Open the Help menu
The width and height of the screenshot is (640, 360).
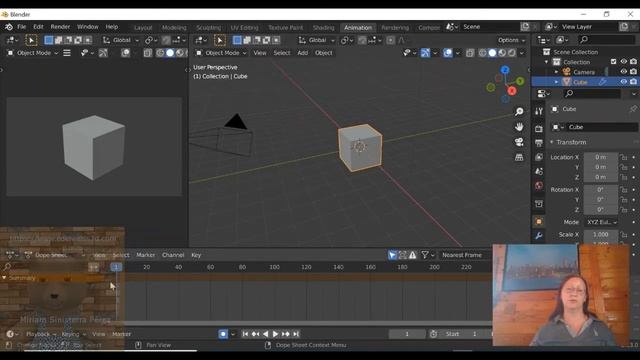(x=112, y=27)
